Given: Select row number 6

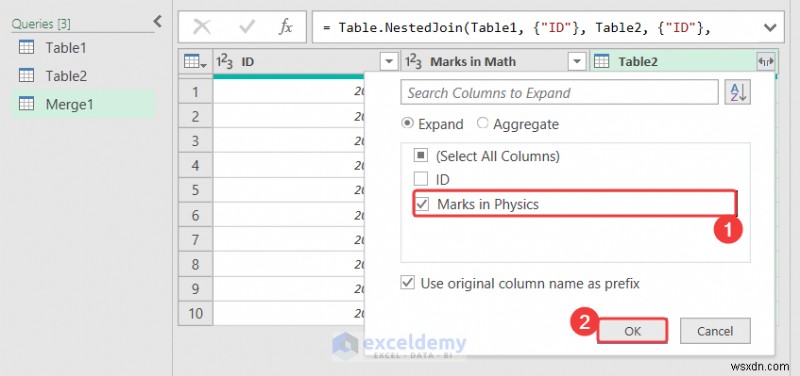Looking at the screenshot, I should (x=195, y=215).
